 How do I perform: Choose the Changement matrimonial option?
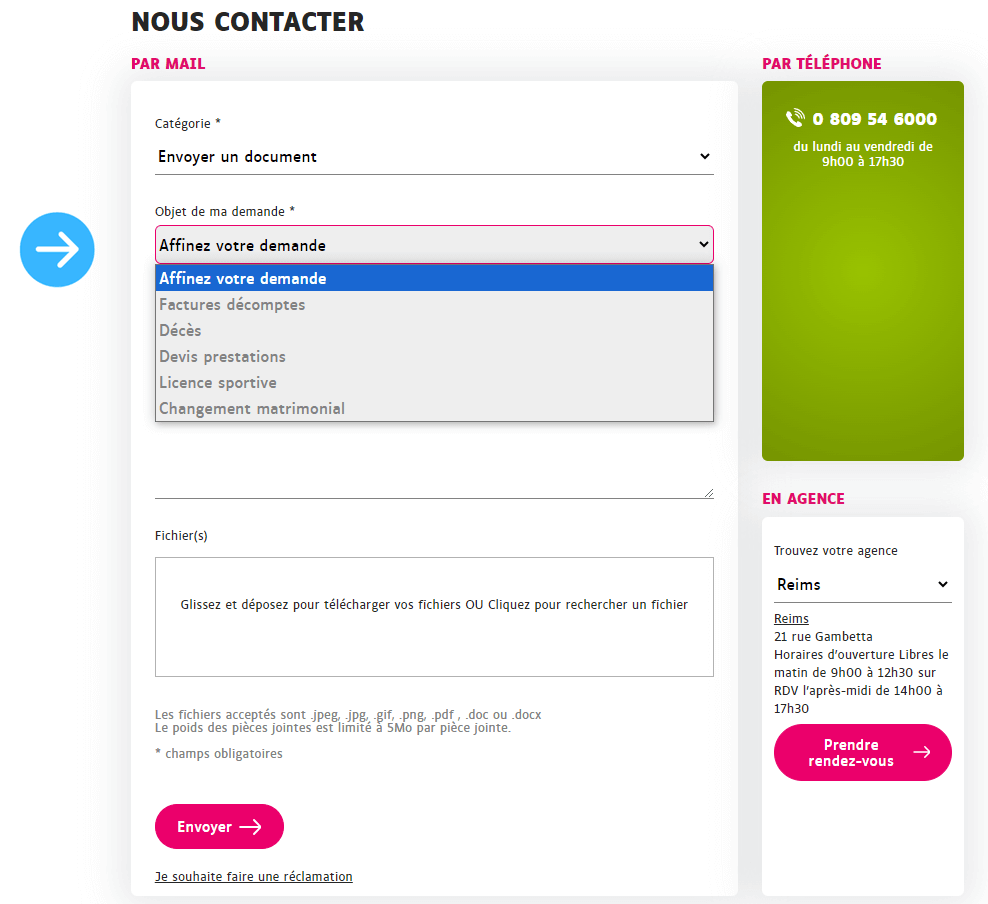pos(252,409)
